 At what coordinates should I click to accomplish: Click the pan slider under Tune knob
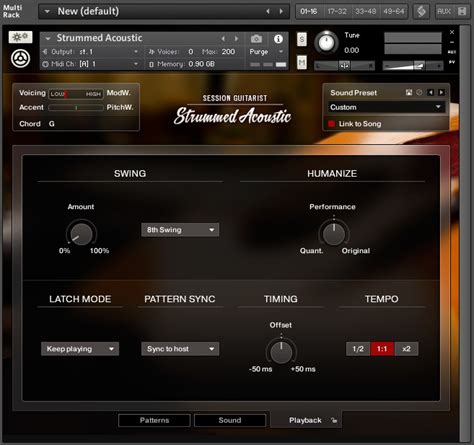tap(344, 66)
